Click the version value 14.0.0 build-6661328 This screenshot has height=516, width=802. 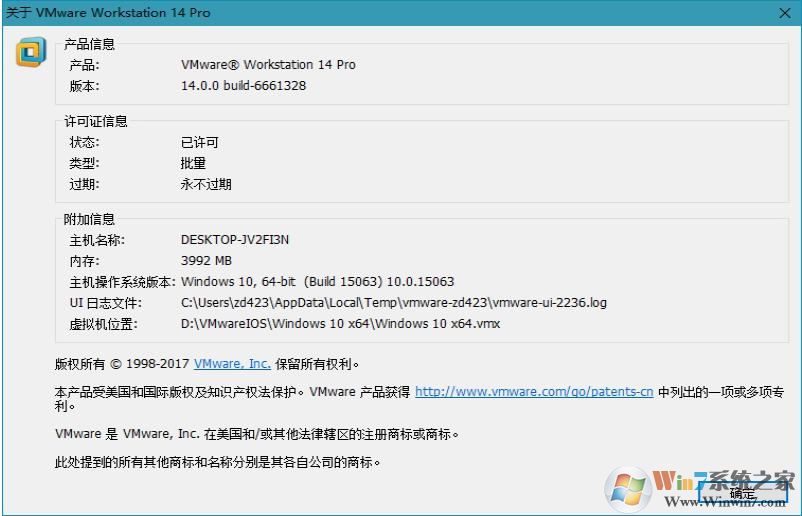243,85
